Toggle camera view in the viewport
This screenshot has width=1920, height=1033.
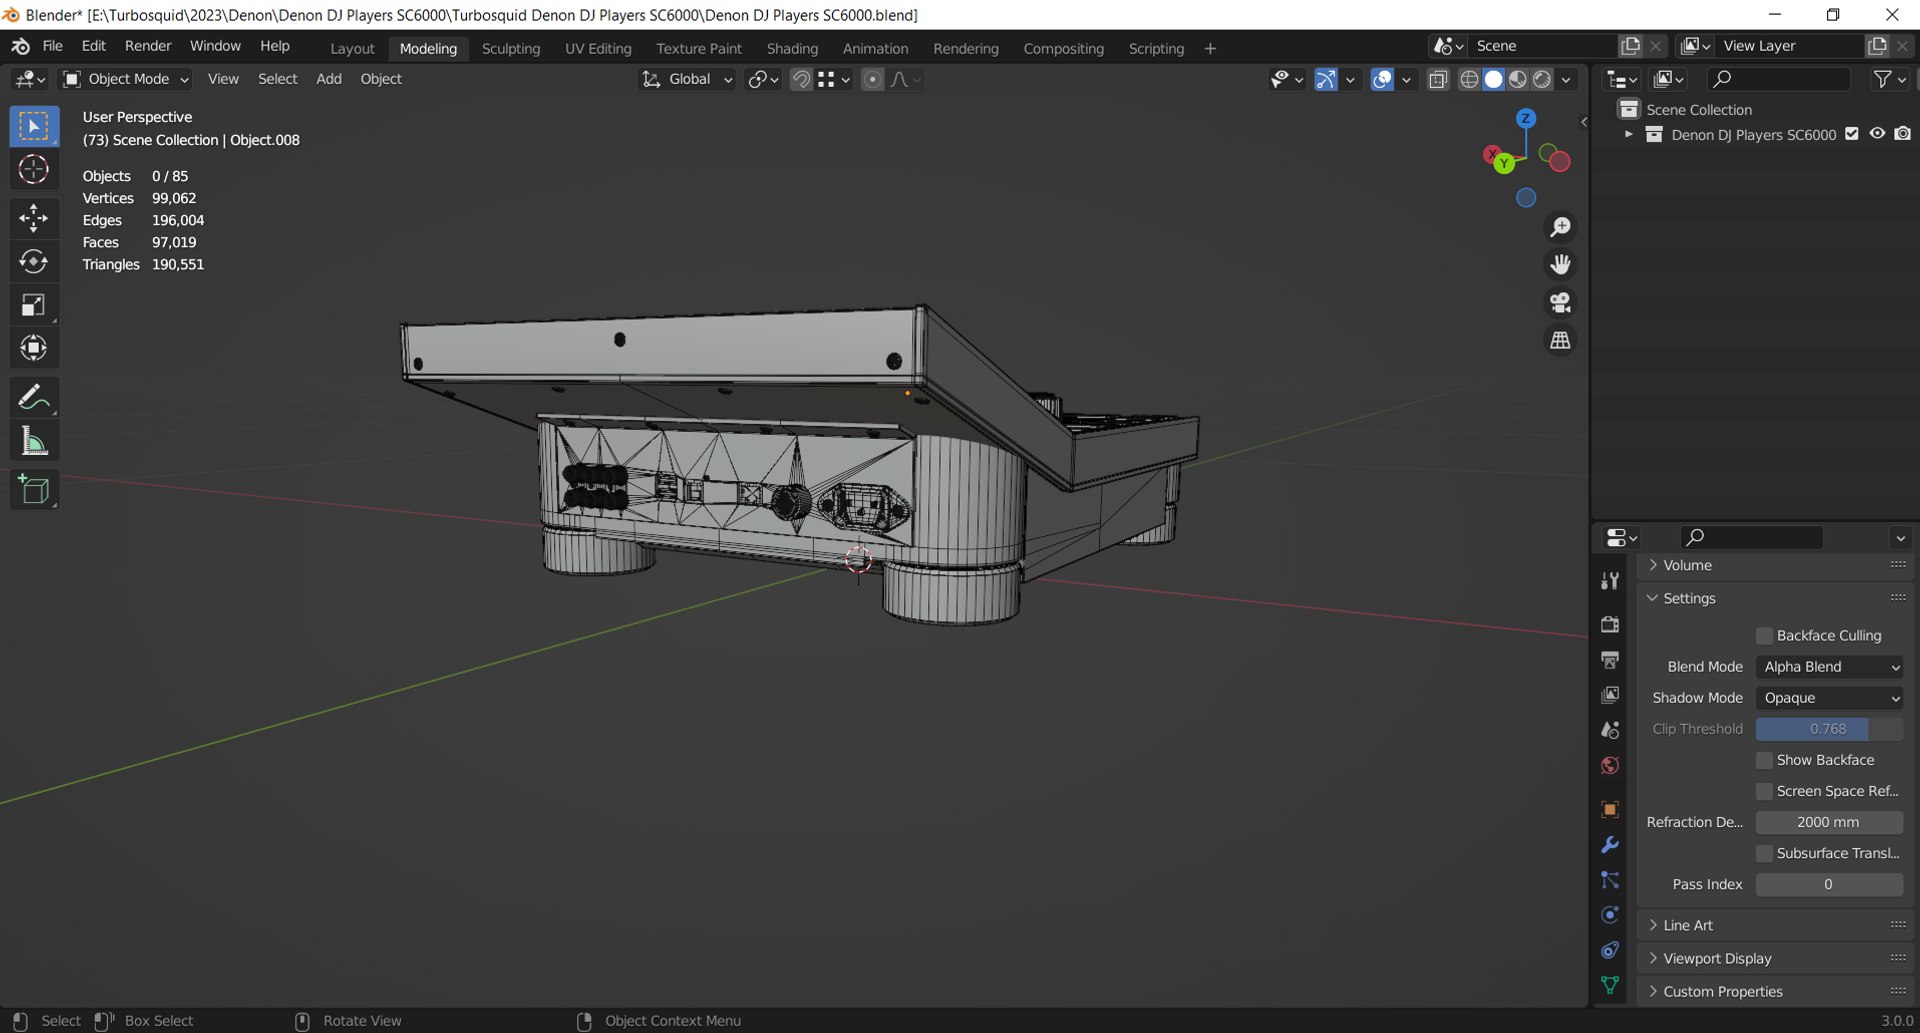(x=1560, y=302)
